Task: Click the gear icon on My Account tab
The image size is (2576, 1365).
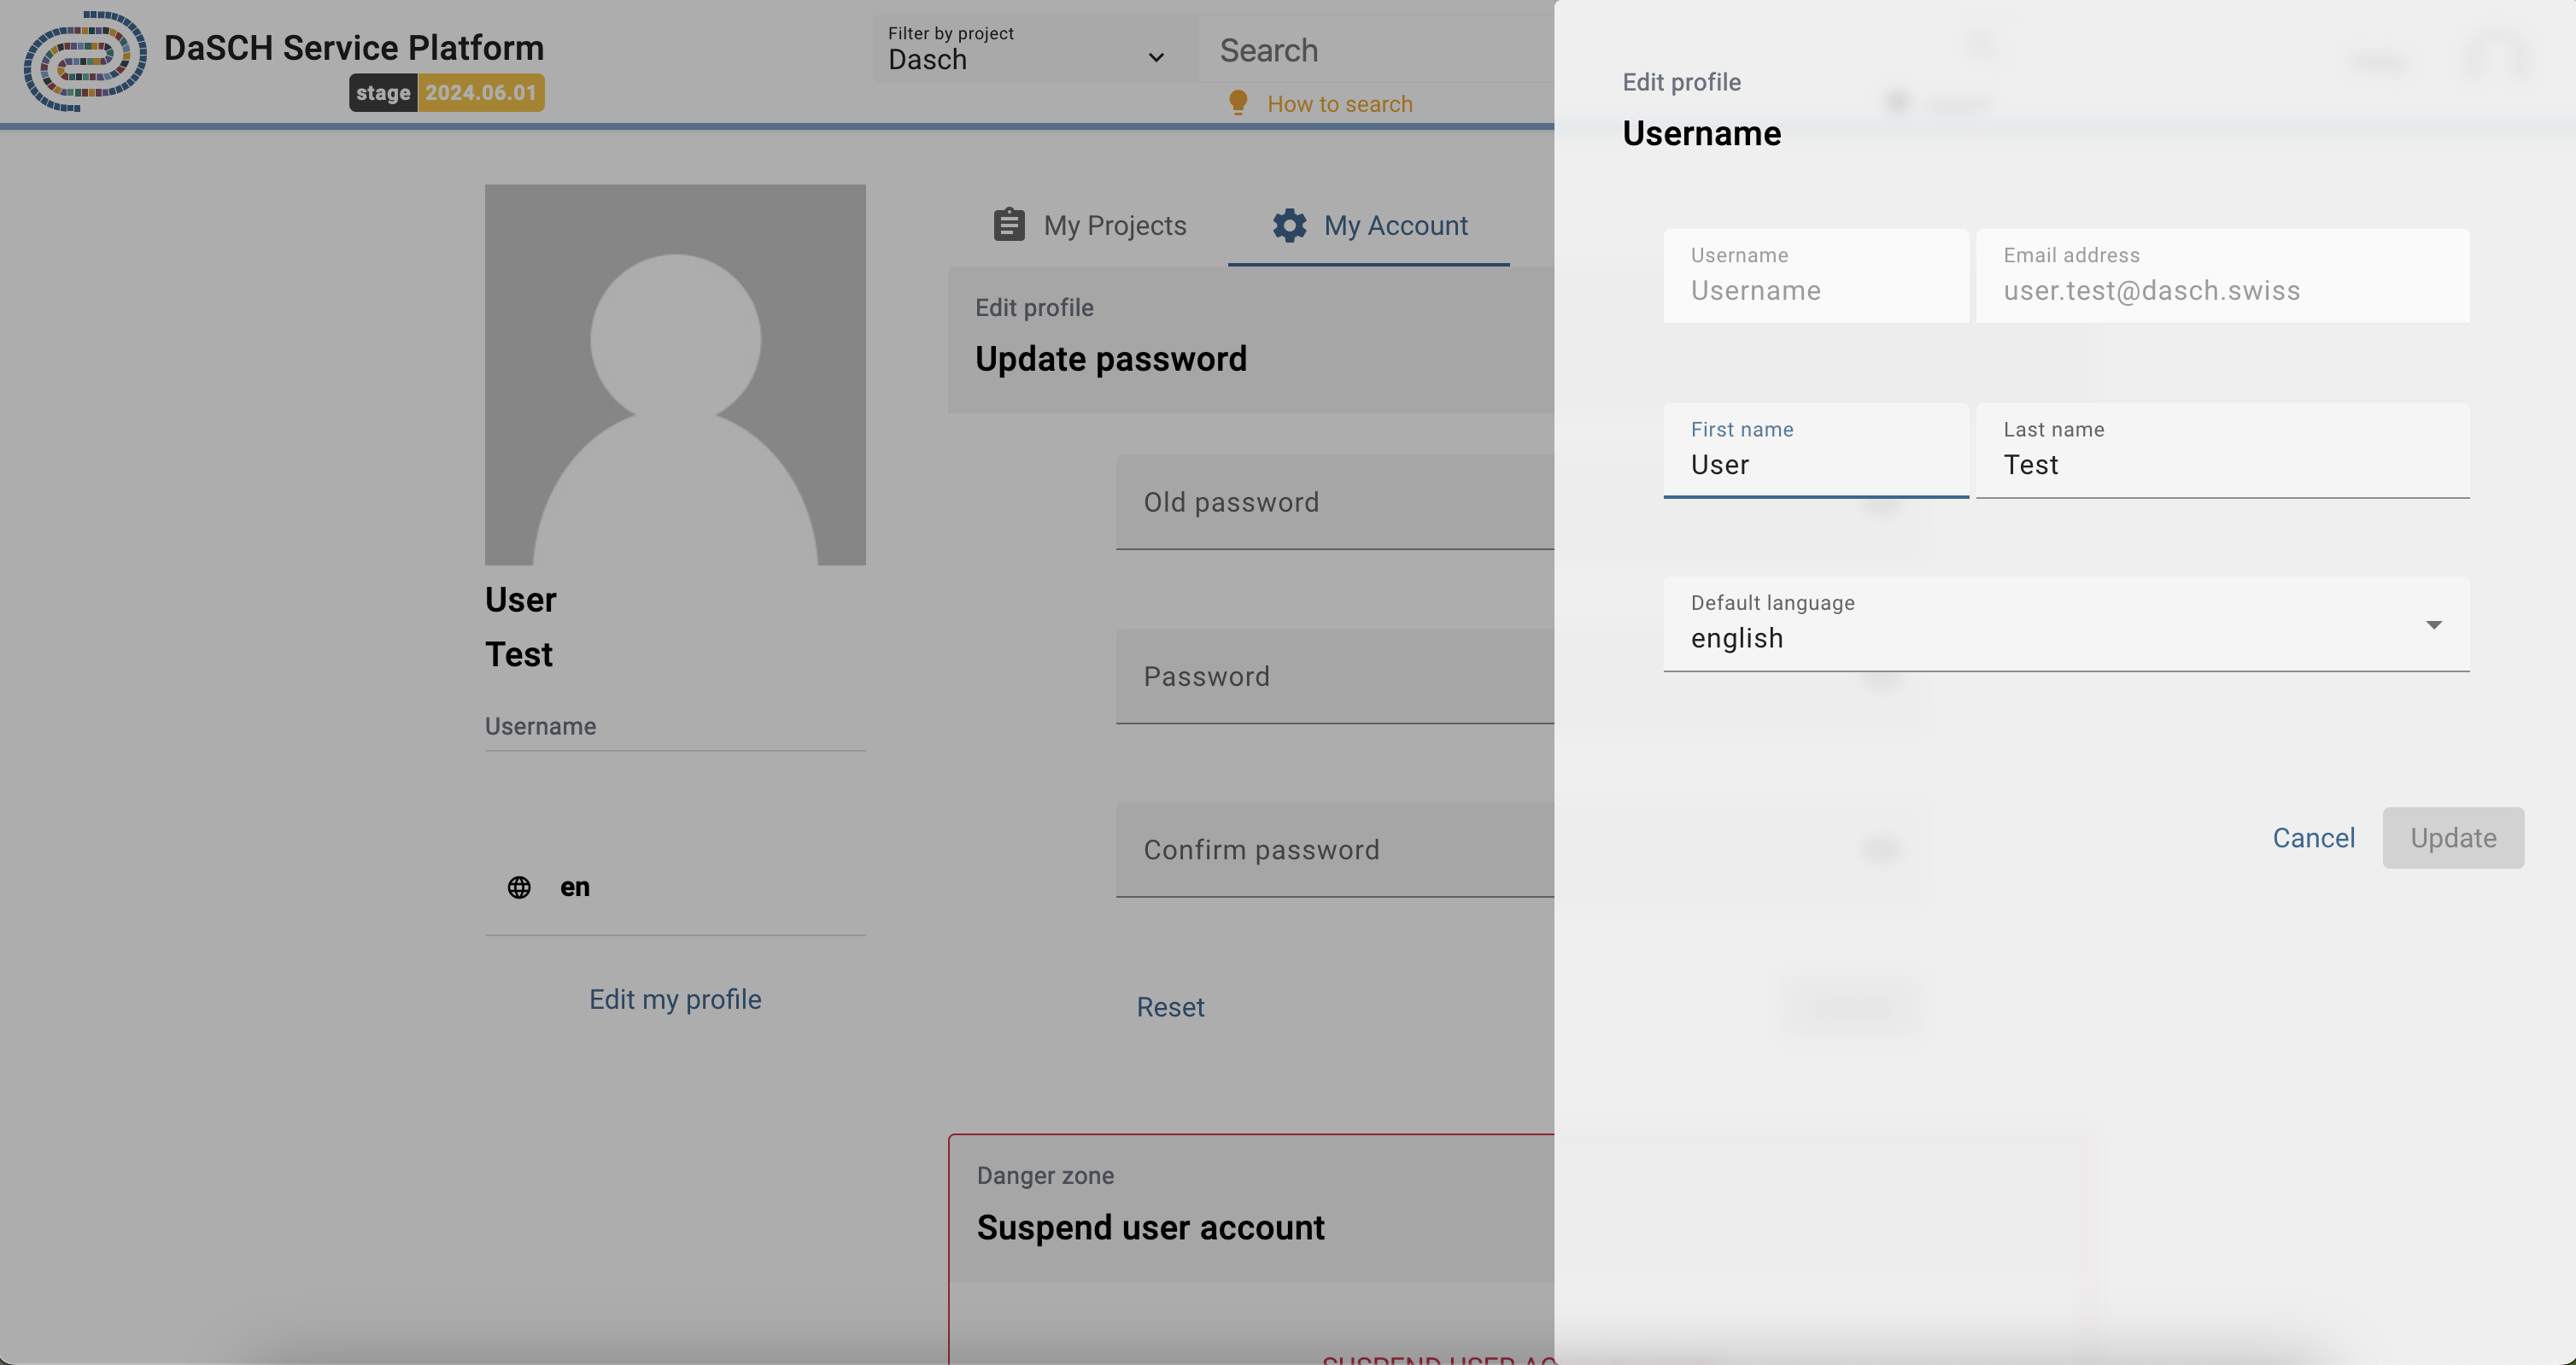Action: (x=1288, y=225)
